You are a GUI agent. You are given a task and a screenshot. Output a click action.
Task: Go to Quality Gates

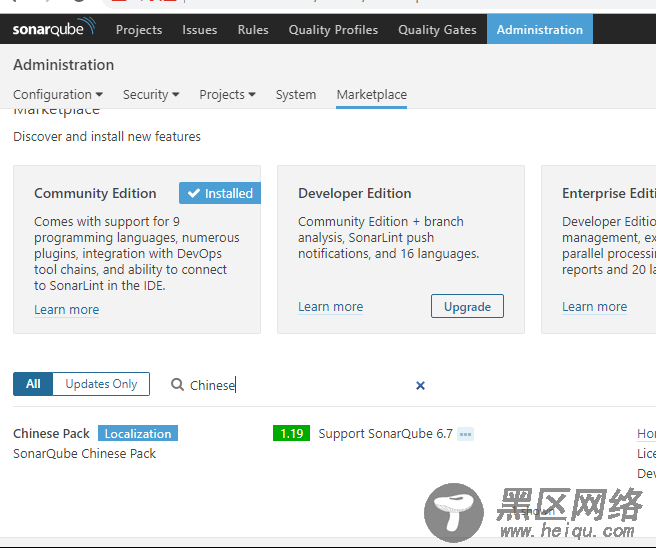[x=437, y=30]
